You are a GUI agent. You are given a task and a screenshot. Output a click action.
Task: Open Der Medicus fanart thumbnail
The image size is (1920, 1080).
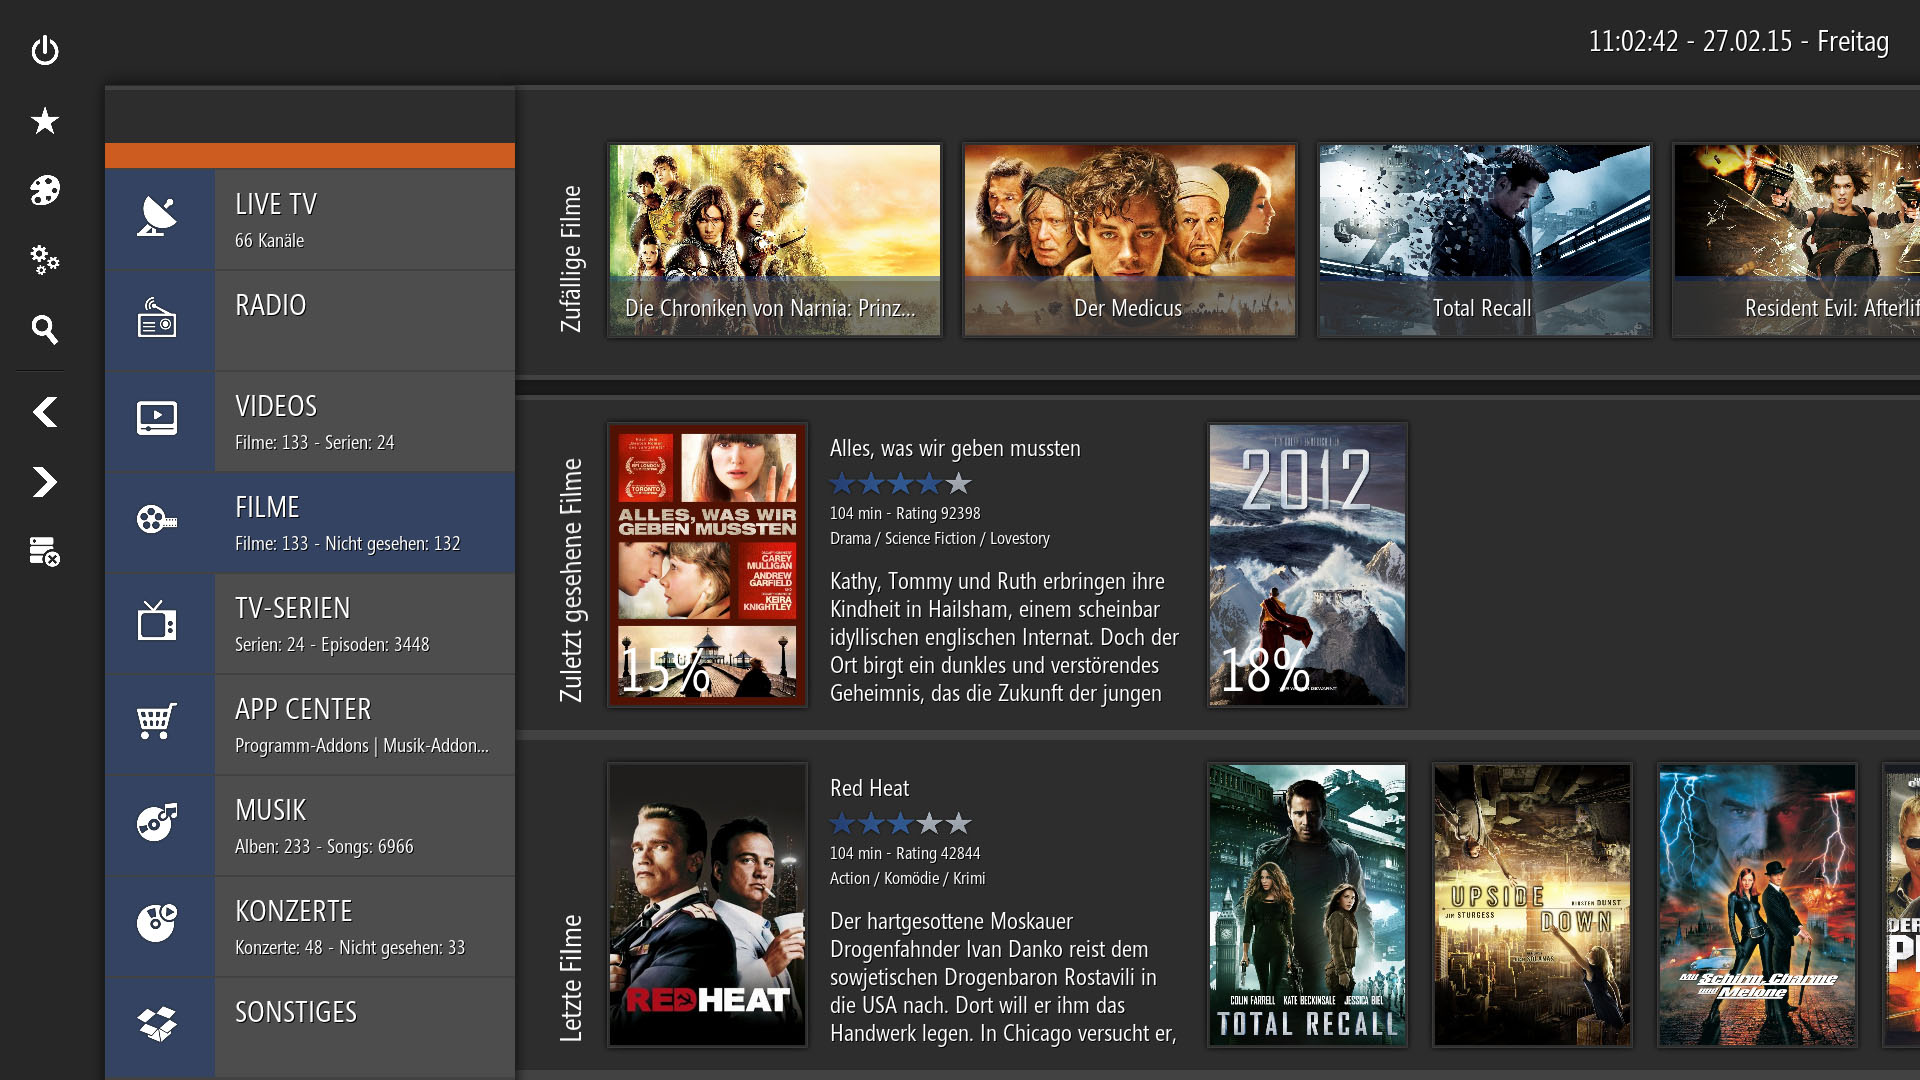click(1129, 240)
